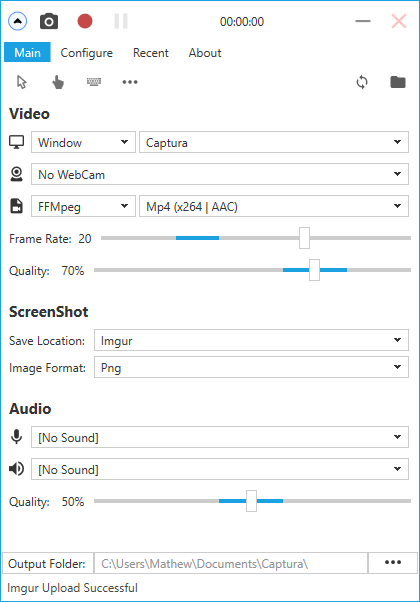
Task: Open overlay options with the three dots icon
Action: 130,82
